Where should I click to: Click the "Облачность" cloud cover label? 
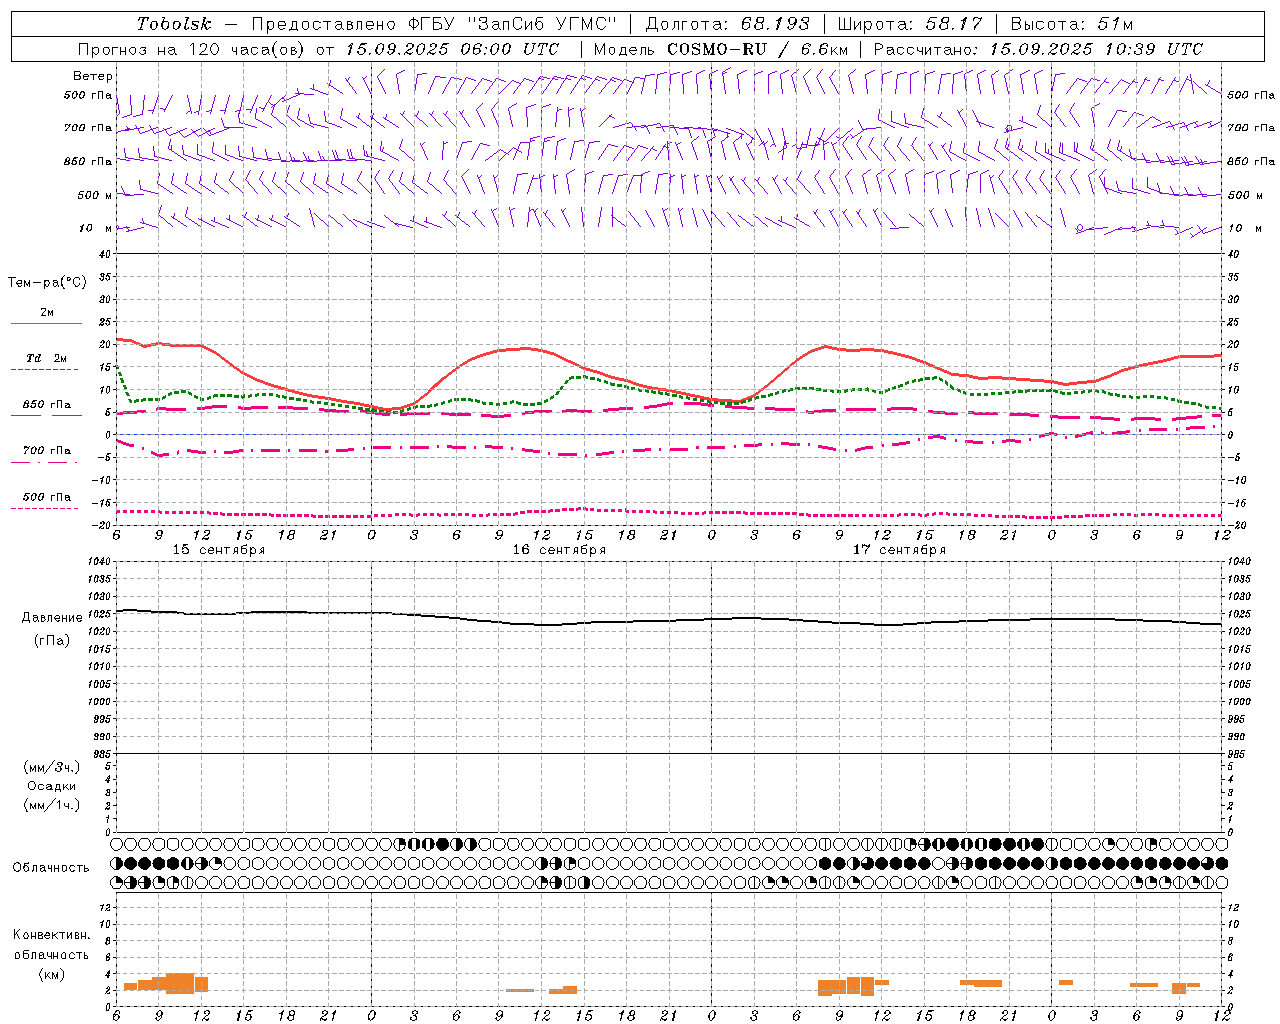pos(51,868)
